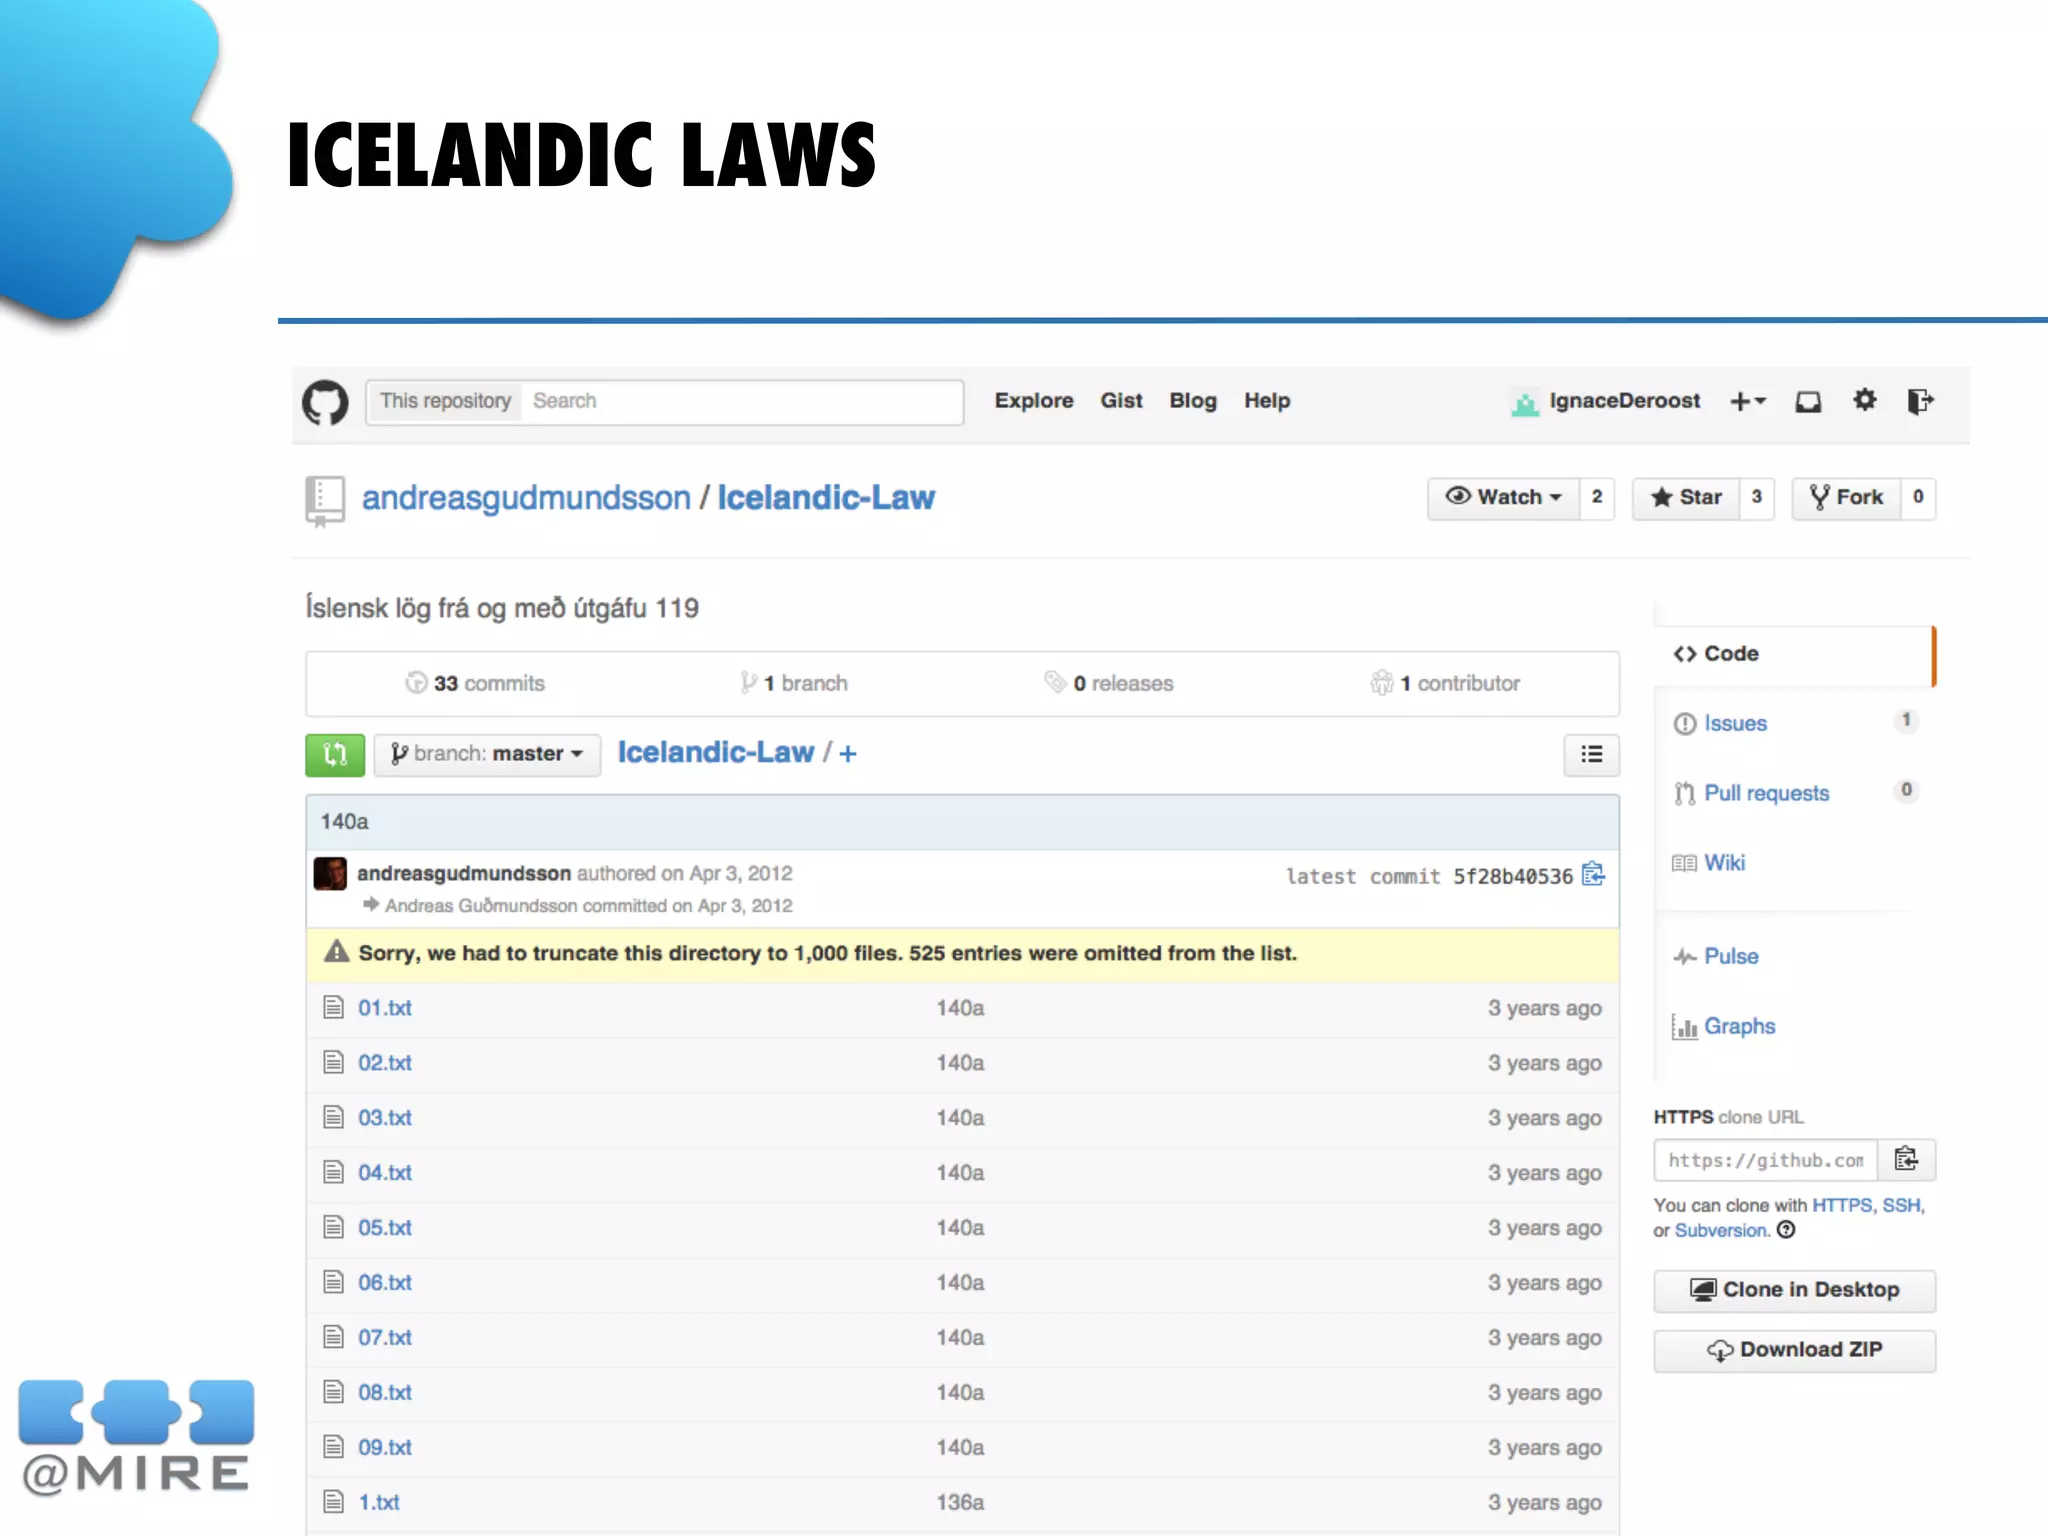Open andreasgudmundsson owner link
Image resolution: width=2048 pixels, height=1536 pixels.
(x=526, y=498)
